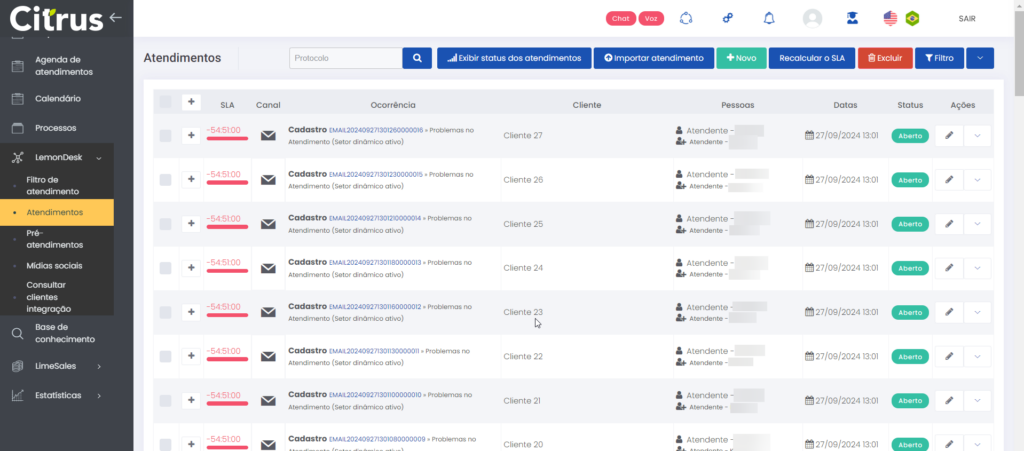This screenshot has height=451, width=1024.
Task: Tick the checkbox for Cliente 24 row
Action: coord(165,268)
